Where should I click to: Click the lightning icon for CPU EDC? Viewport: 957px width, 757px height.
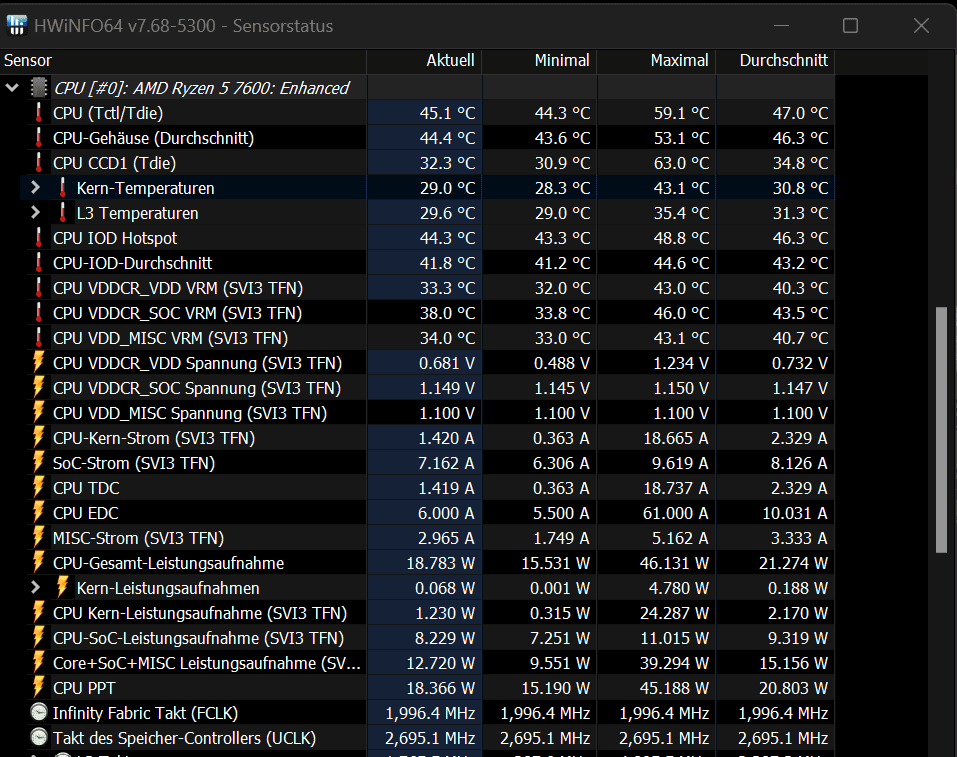tap(39, 513)
